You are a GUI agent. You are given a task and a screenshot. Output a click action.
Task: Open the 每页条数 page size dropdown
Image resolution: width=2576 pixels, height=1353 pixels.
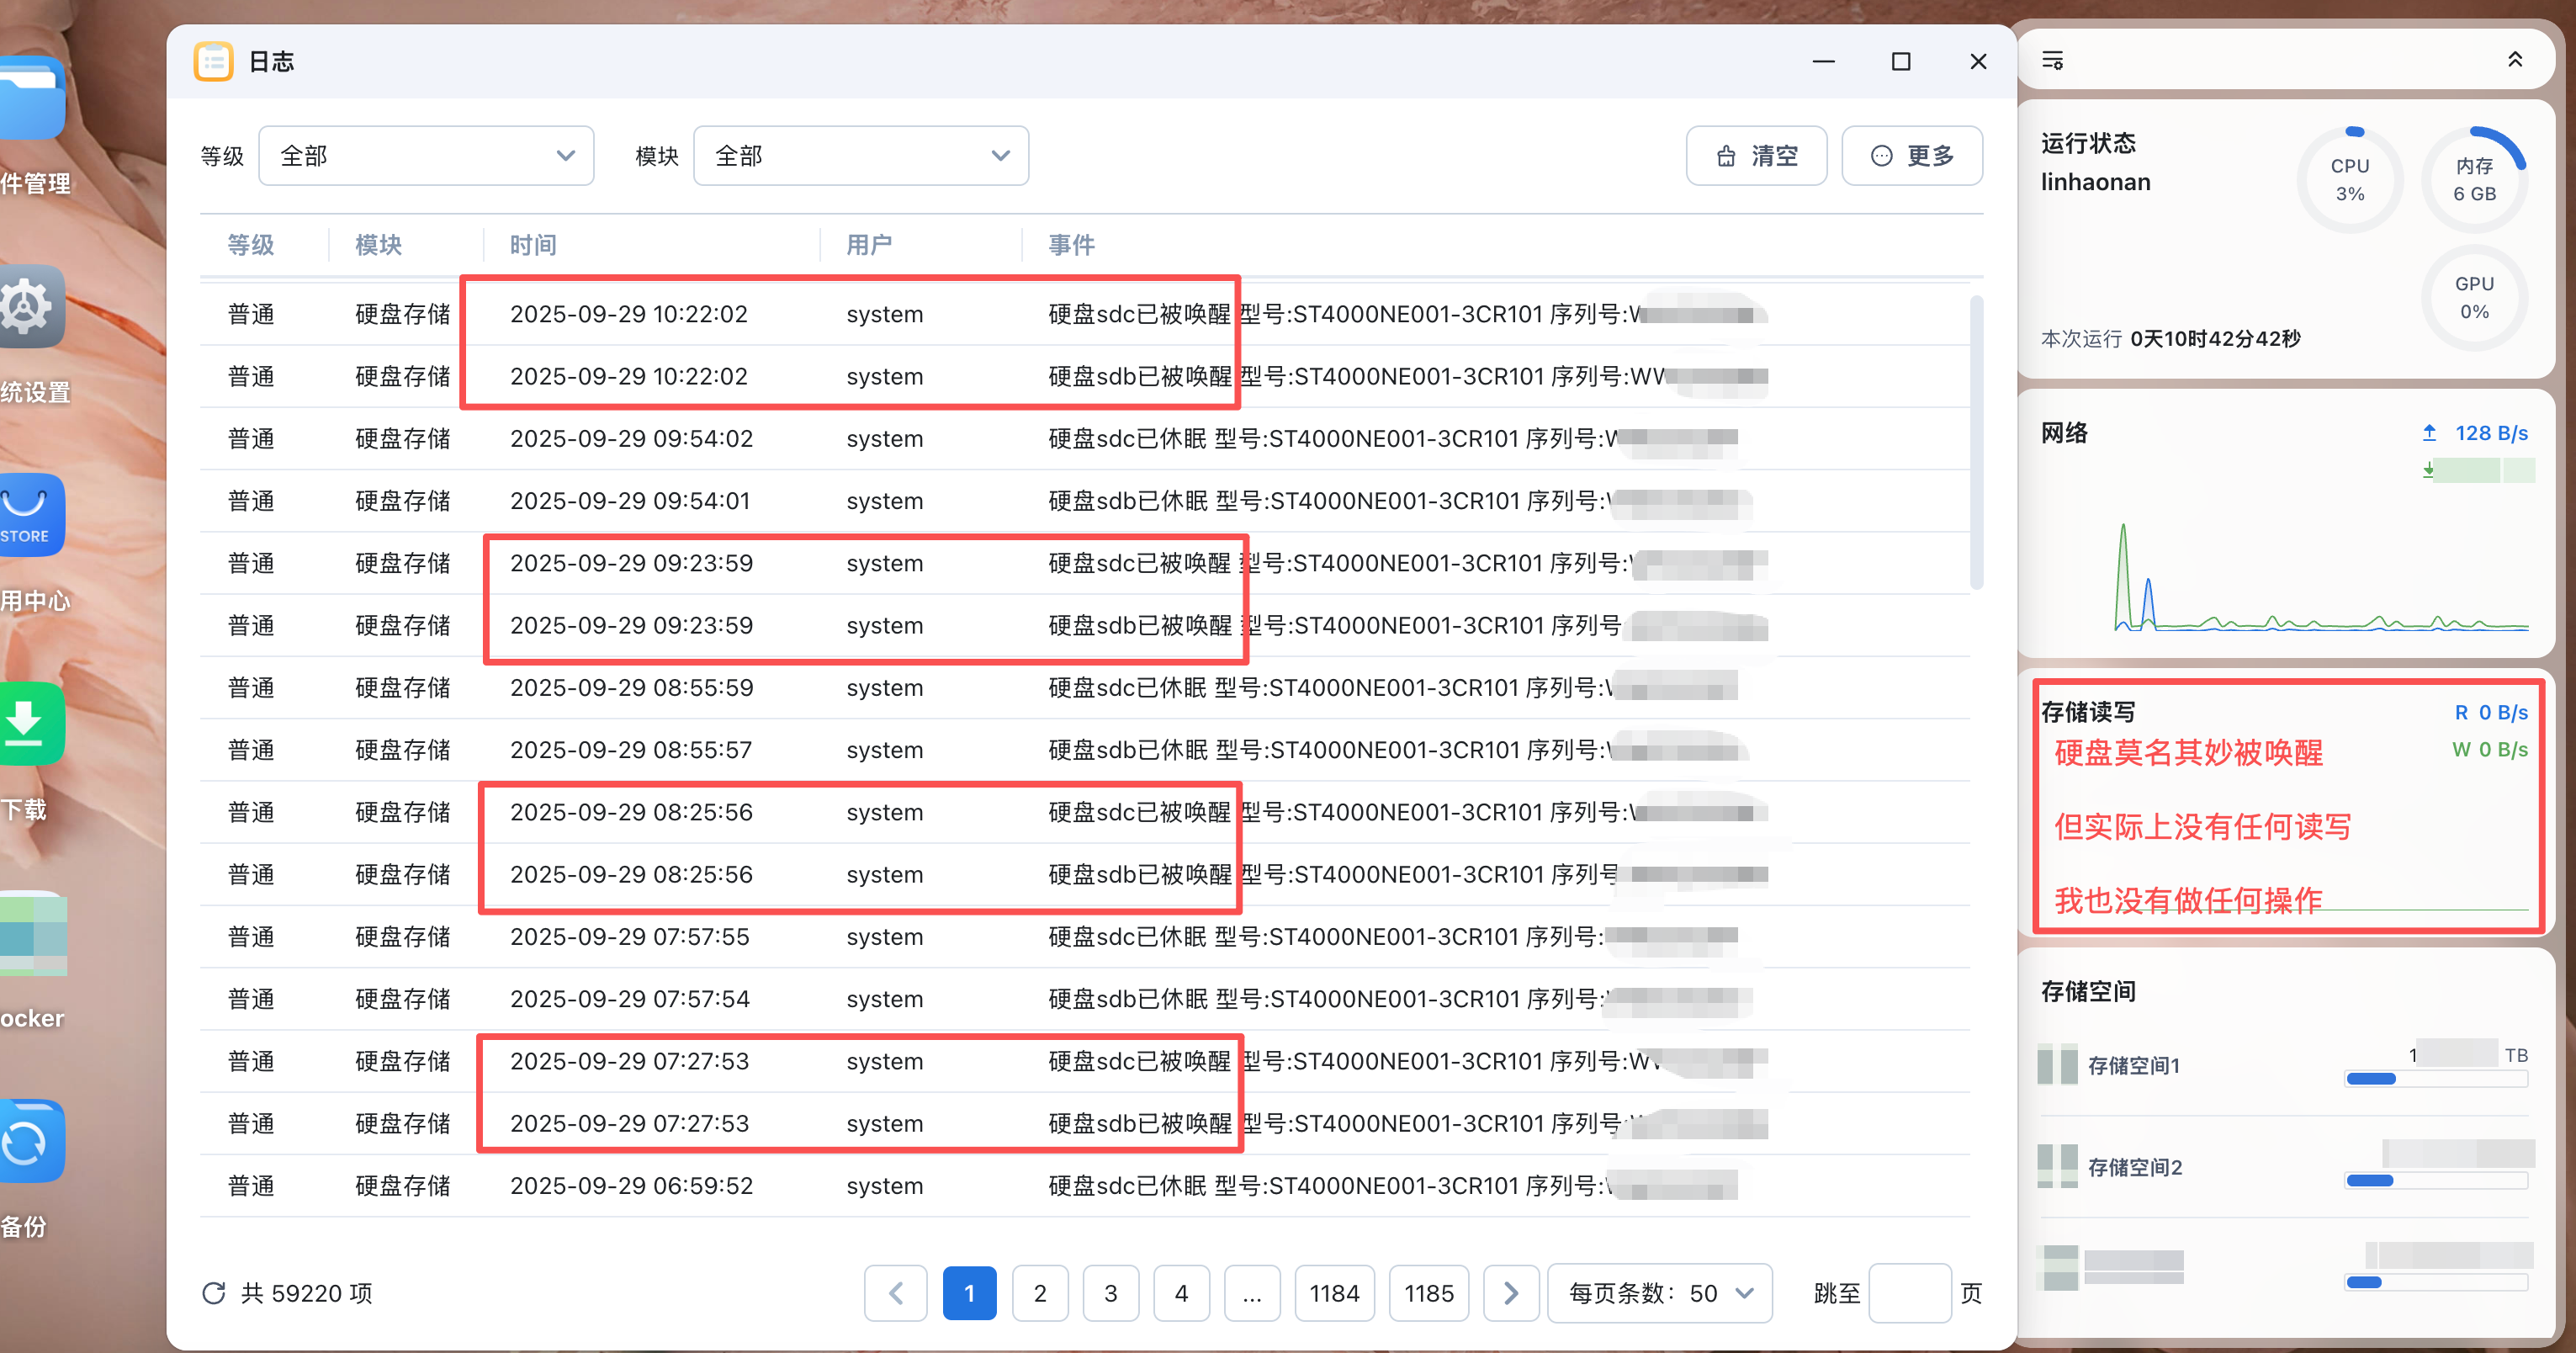click(1660, 1293)
